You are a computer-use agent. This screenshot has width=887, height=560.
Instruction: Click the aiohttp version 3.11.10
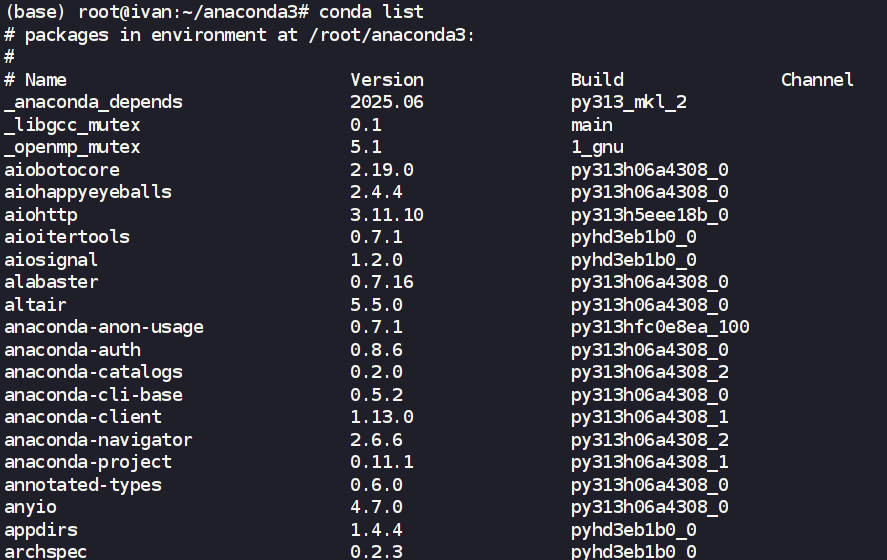pos(387,215)
